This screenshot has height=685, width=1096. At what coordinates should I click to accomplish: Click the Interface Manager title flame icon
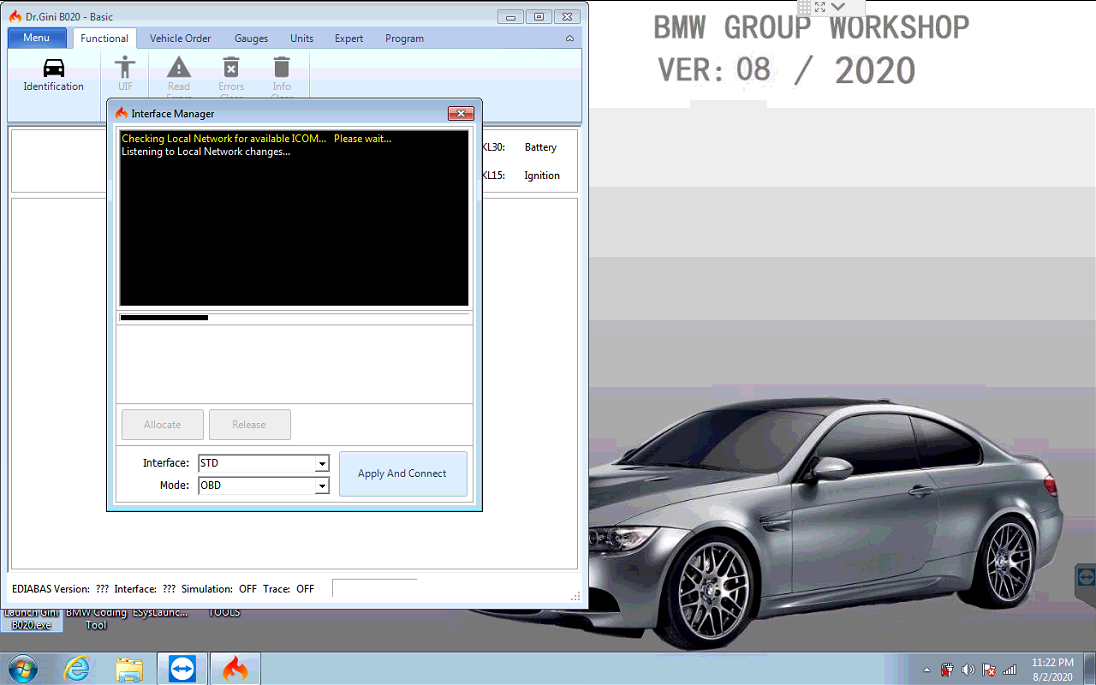[x=122, y=113]
